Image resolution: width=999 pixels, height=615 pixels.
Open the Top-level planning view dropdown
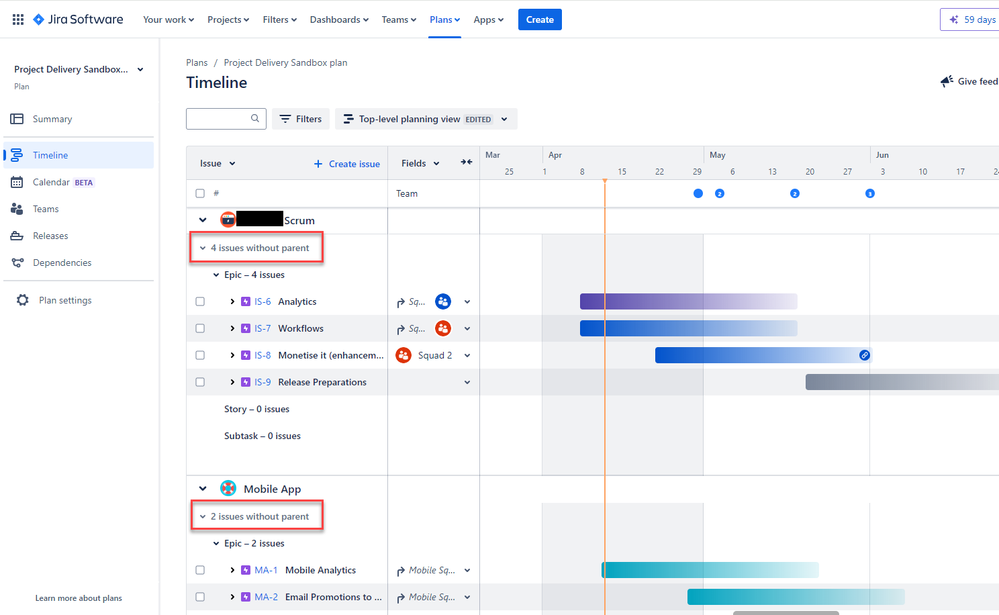(426, 119)
